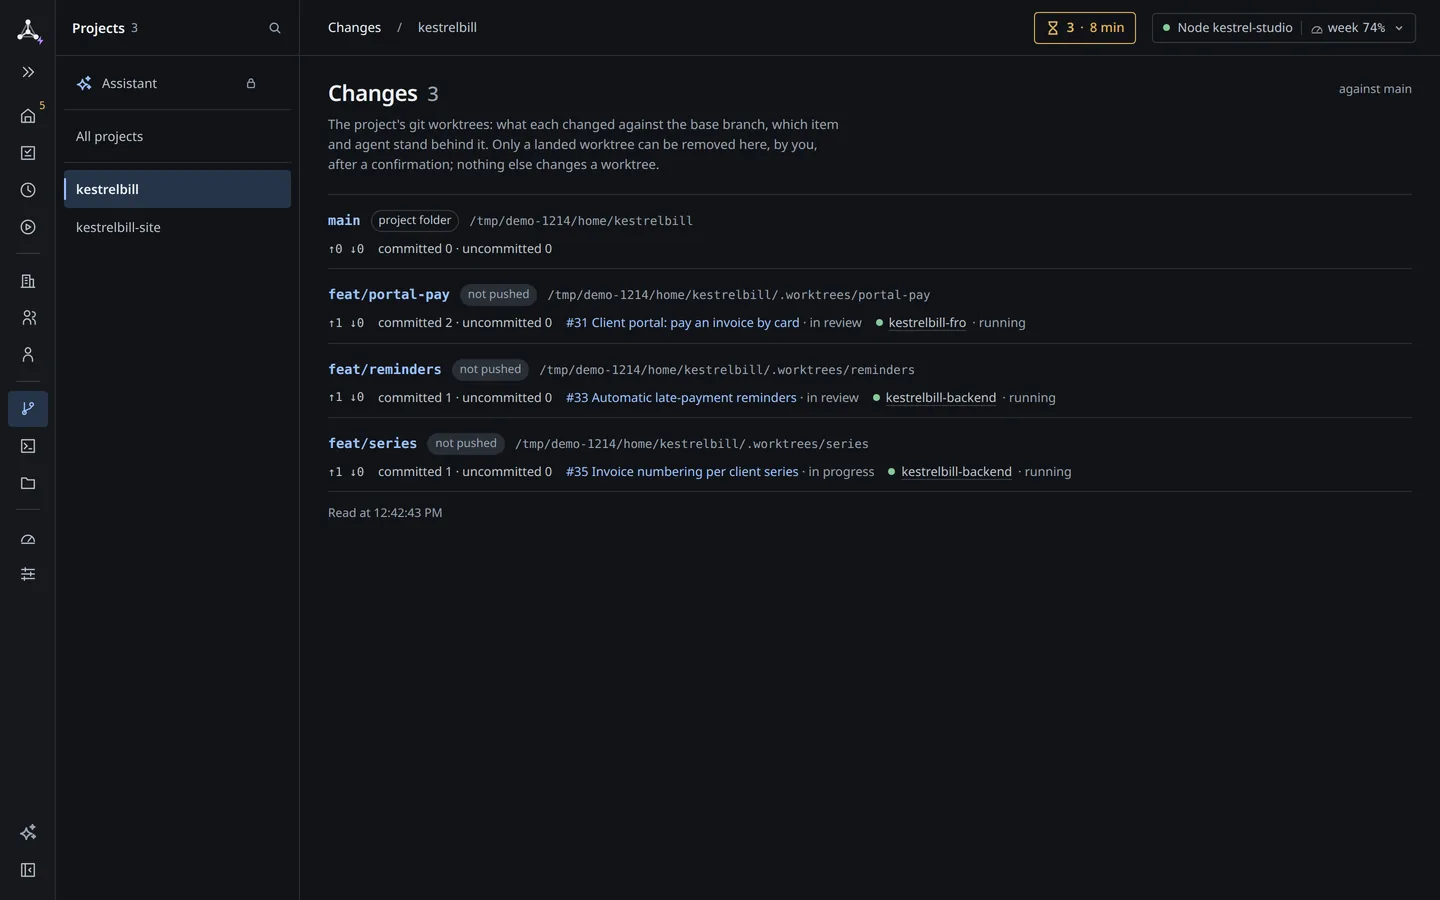The height and width of the screenshot is (900, 1440).
Task: Select the kestrelbill-site project
Action: 177,227
